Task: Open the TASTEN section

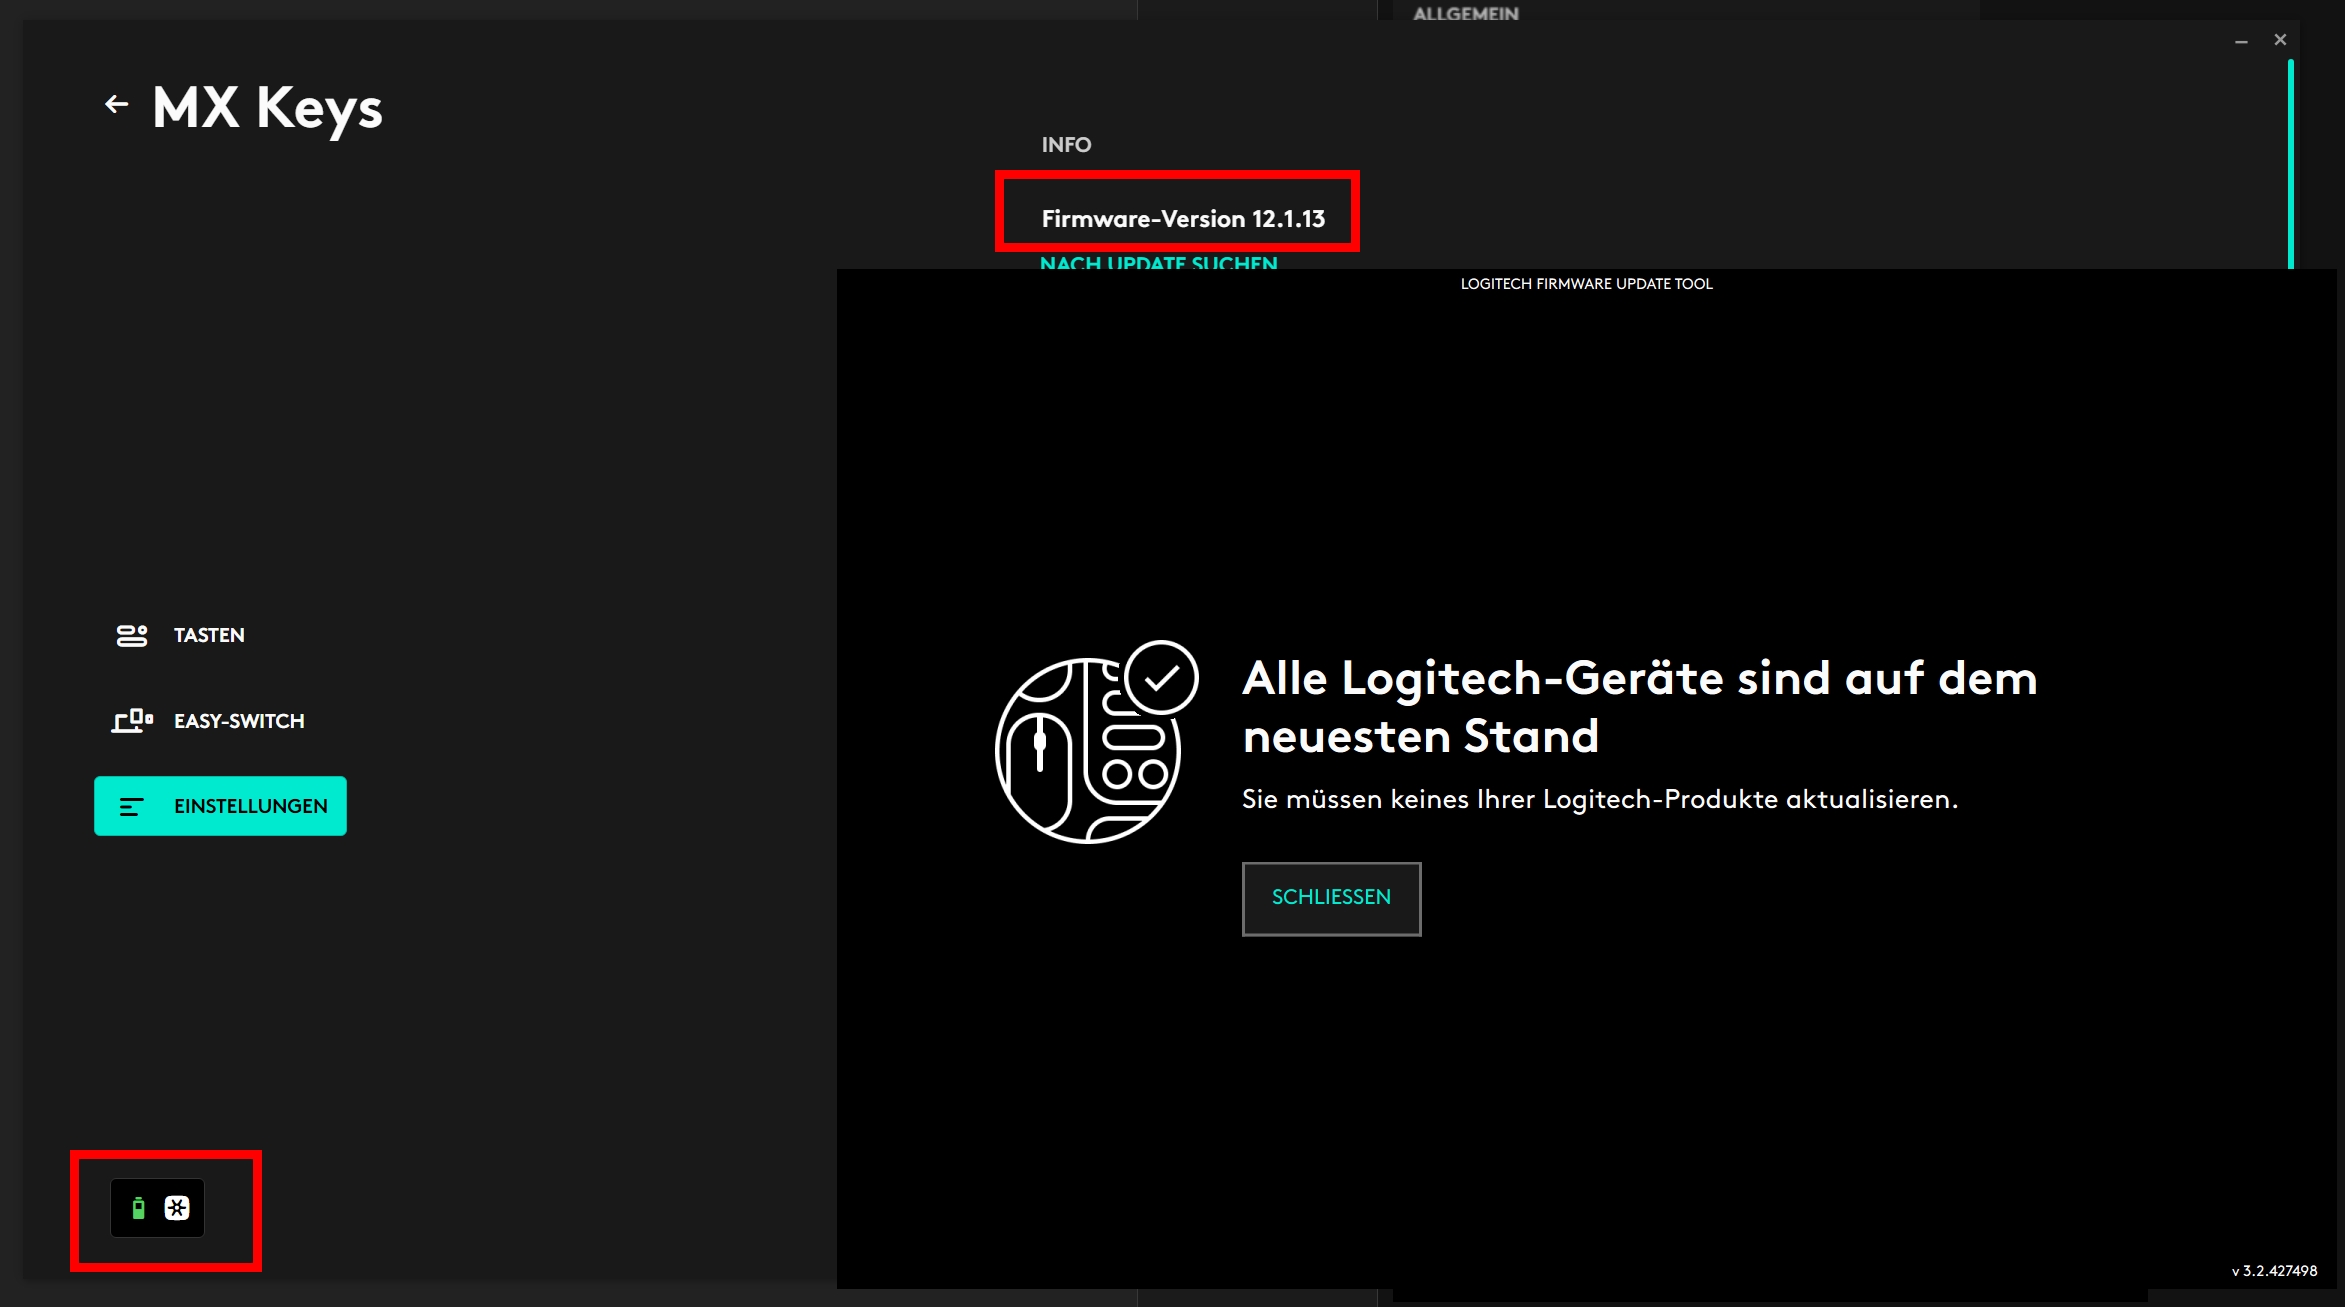Action: point(209,635)
